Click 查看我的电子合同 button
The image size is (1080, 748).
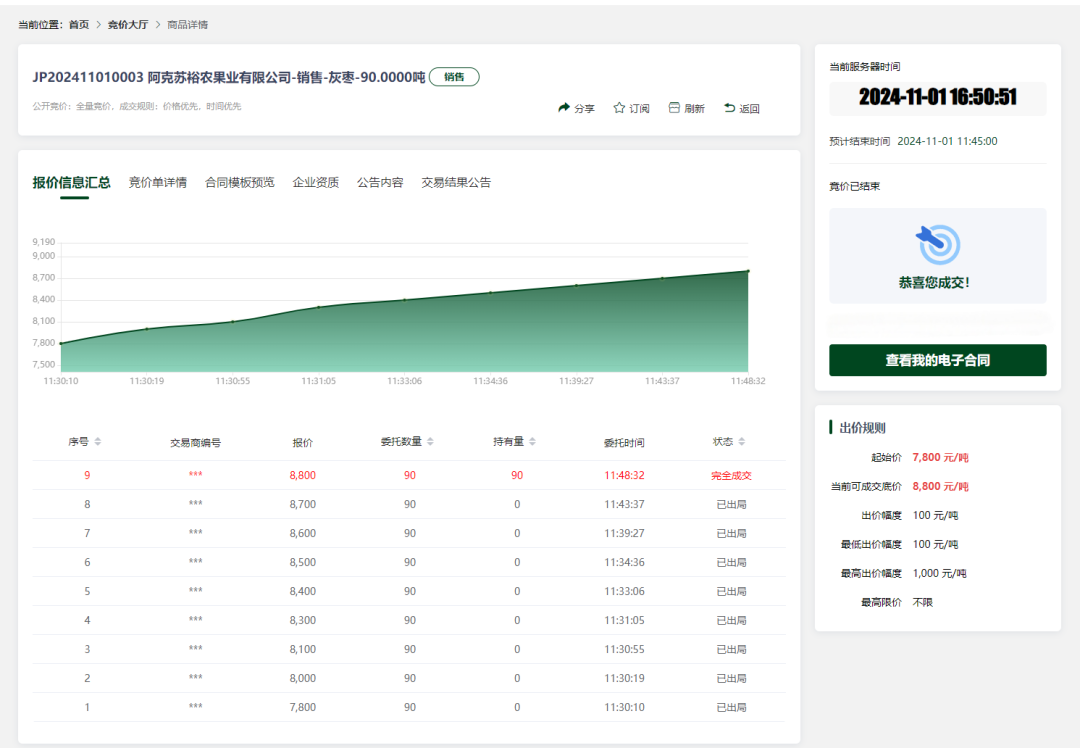937,360
